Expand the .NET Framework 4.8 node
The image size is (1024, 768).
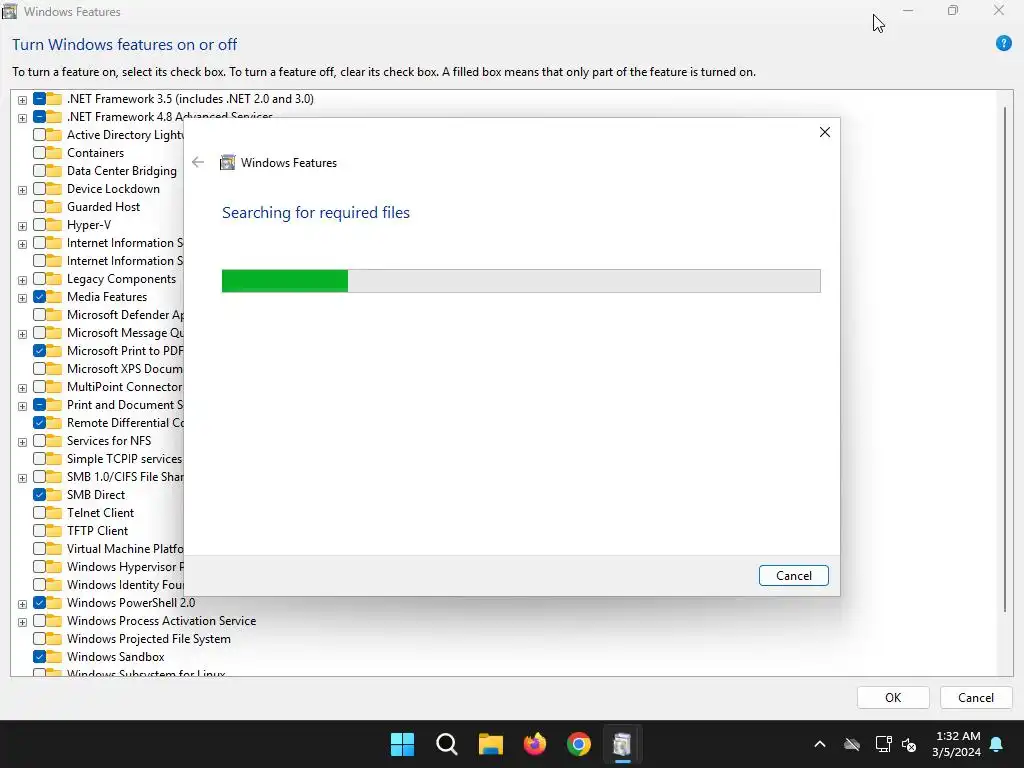tap(22, 118)
